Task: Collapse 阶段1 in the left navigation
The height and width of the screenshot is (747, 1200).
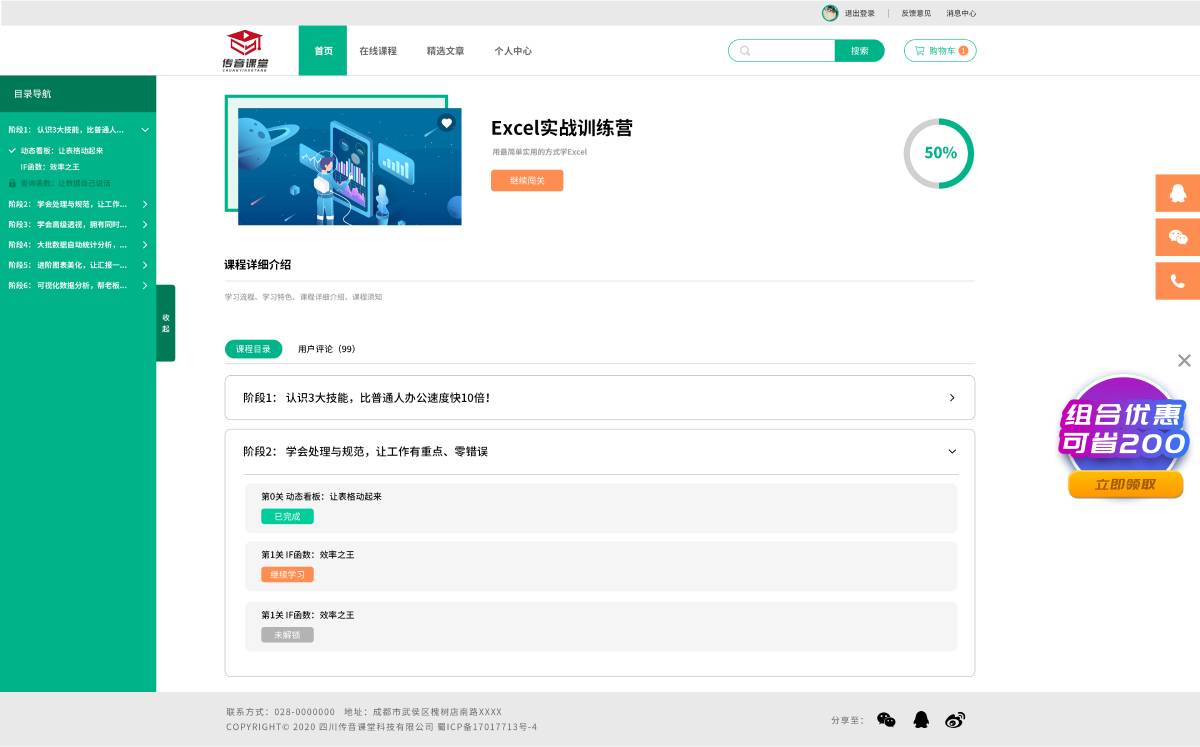Action: 144,129
